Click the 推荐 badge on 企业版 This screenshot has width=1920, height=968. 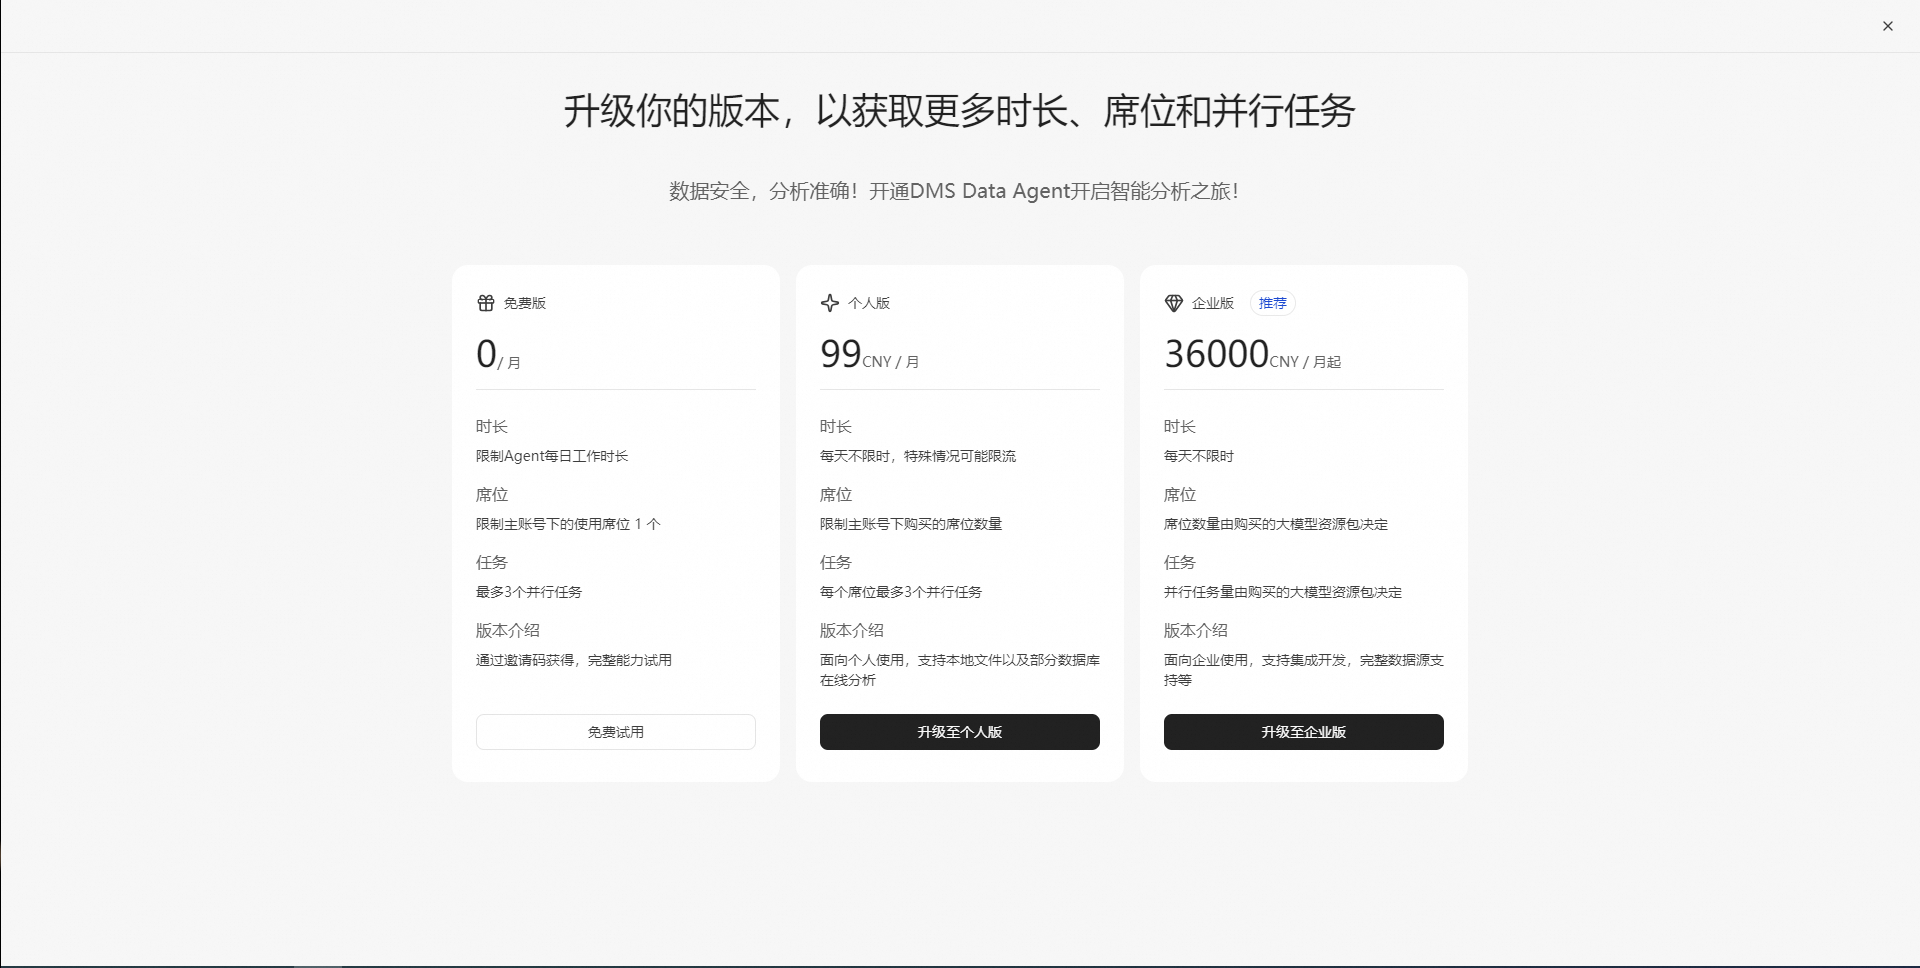pos(1272,303)
